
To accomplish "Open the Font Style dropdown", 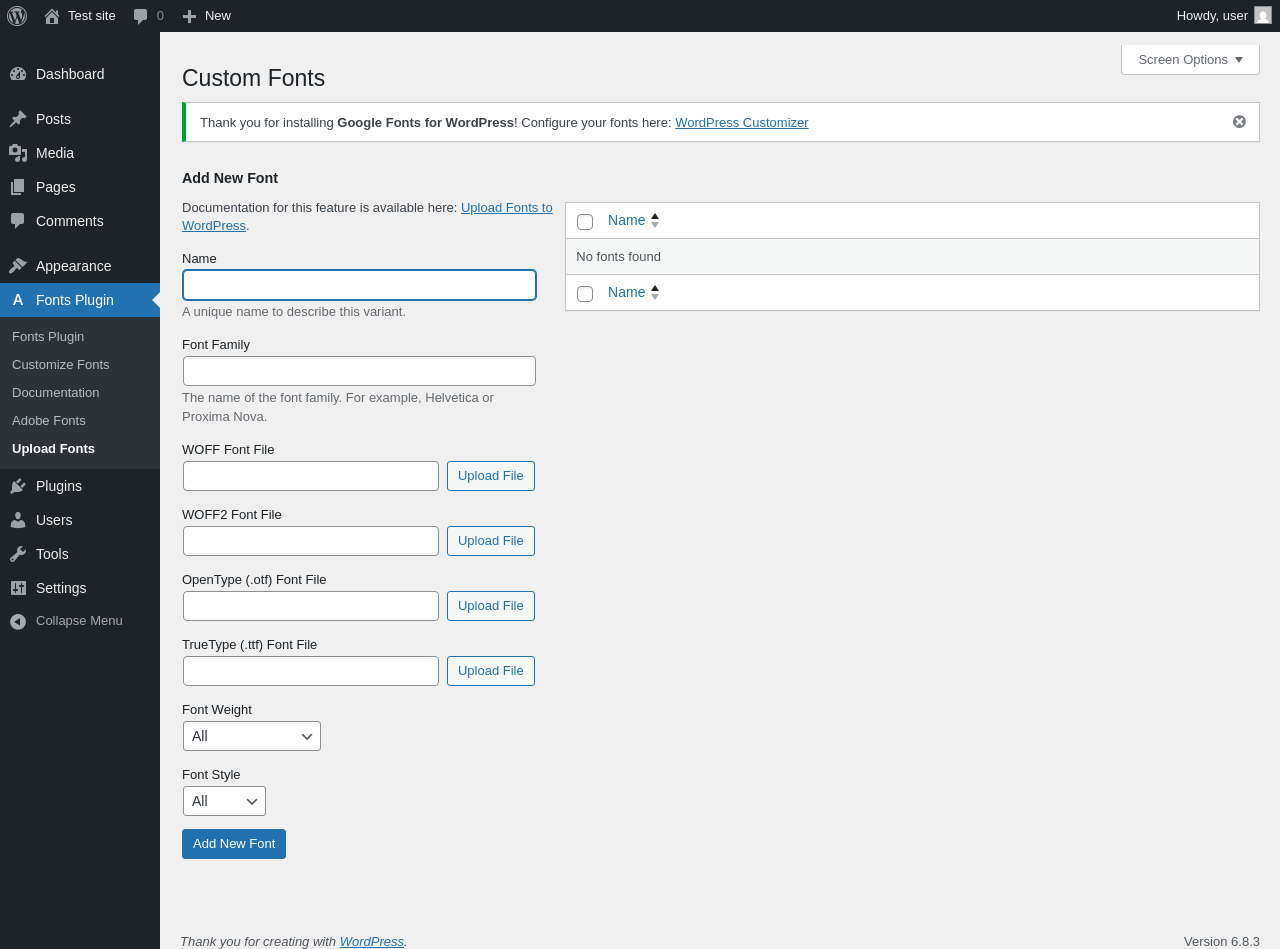I will pos(224,801).
